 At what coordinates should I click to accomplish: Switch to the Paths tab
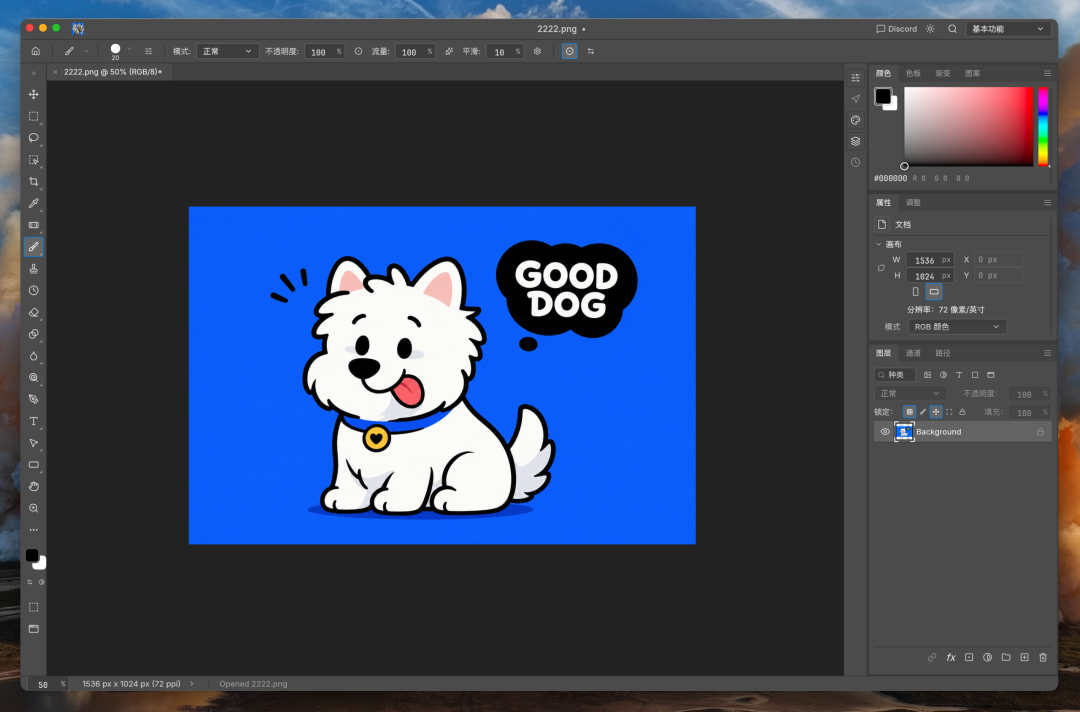tap(942, 353)
